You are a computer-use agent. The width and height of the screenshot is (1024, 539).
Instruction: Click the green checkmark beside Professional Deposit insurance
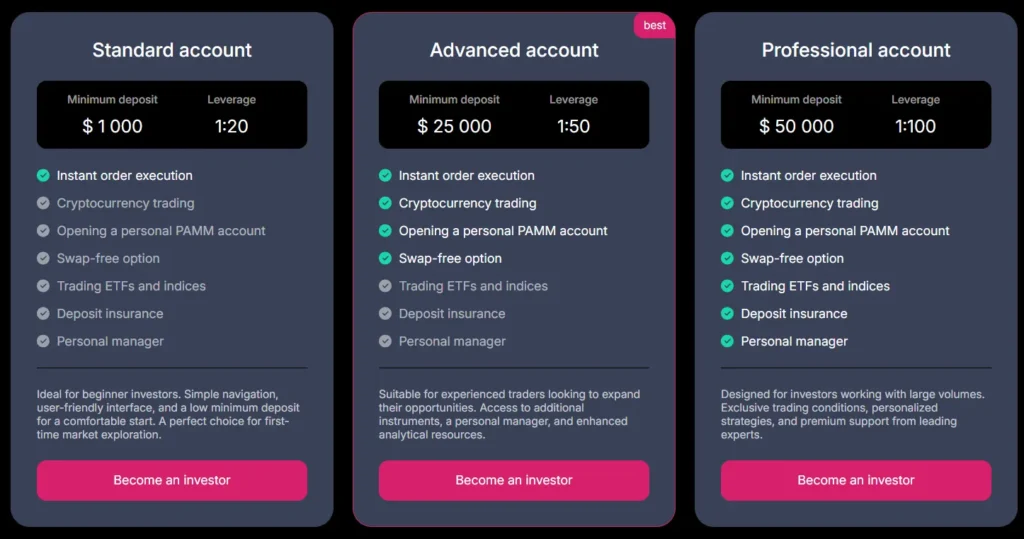coord(727,313)
